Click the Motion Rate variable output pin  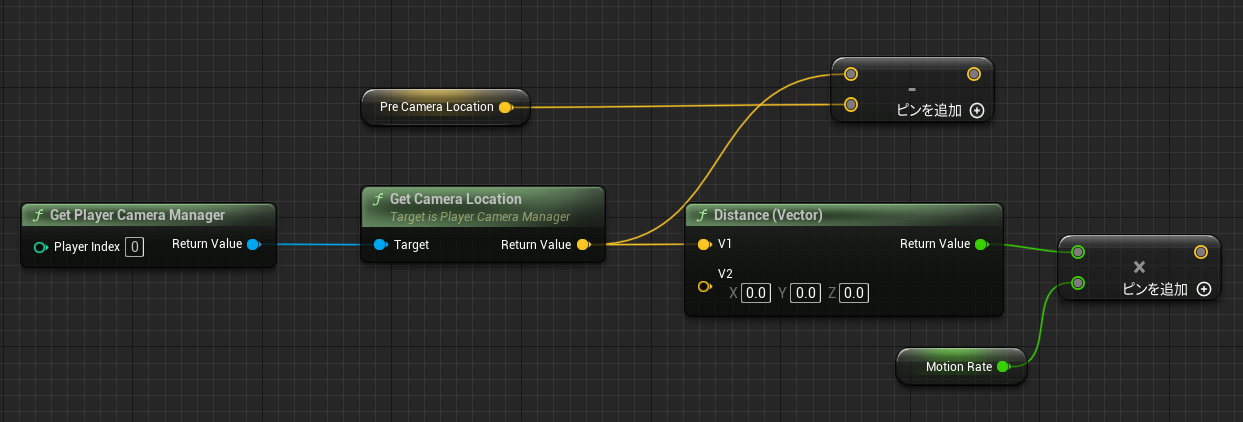click(x=1004, y=367)
